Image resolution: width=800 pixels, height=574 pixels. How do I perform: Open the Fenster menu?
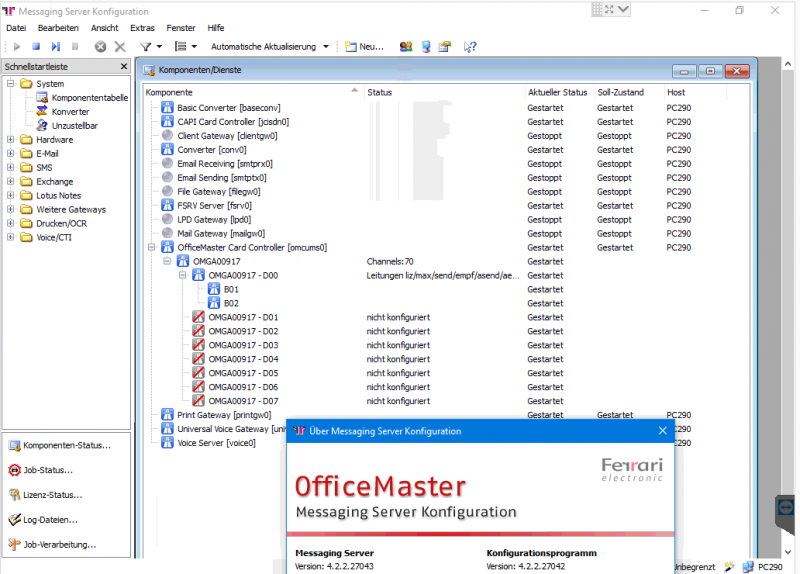(x=181, y=28)
